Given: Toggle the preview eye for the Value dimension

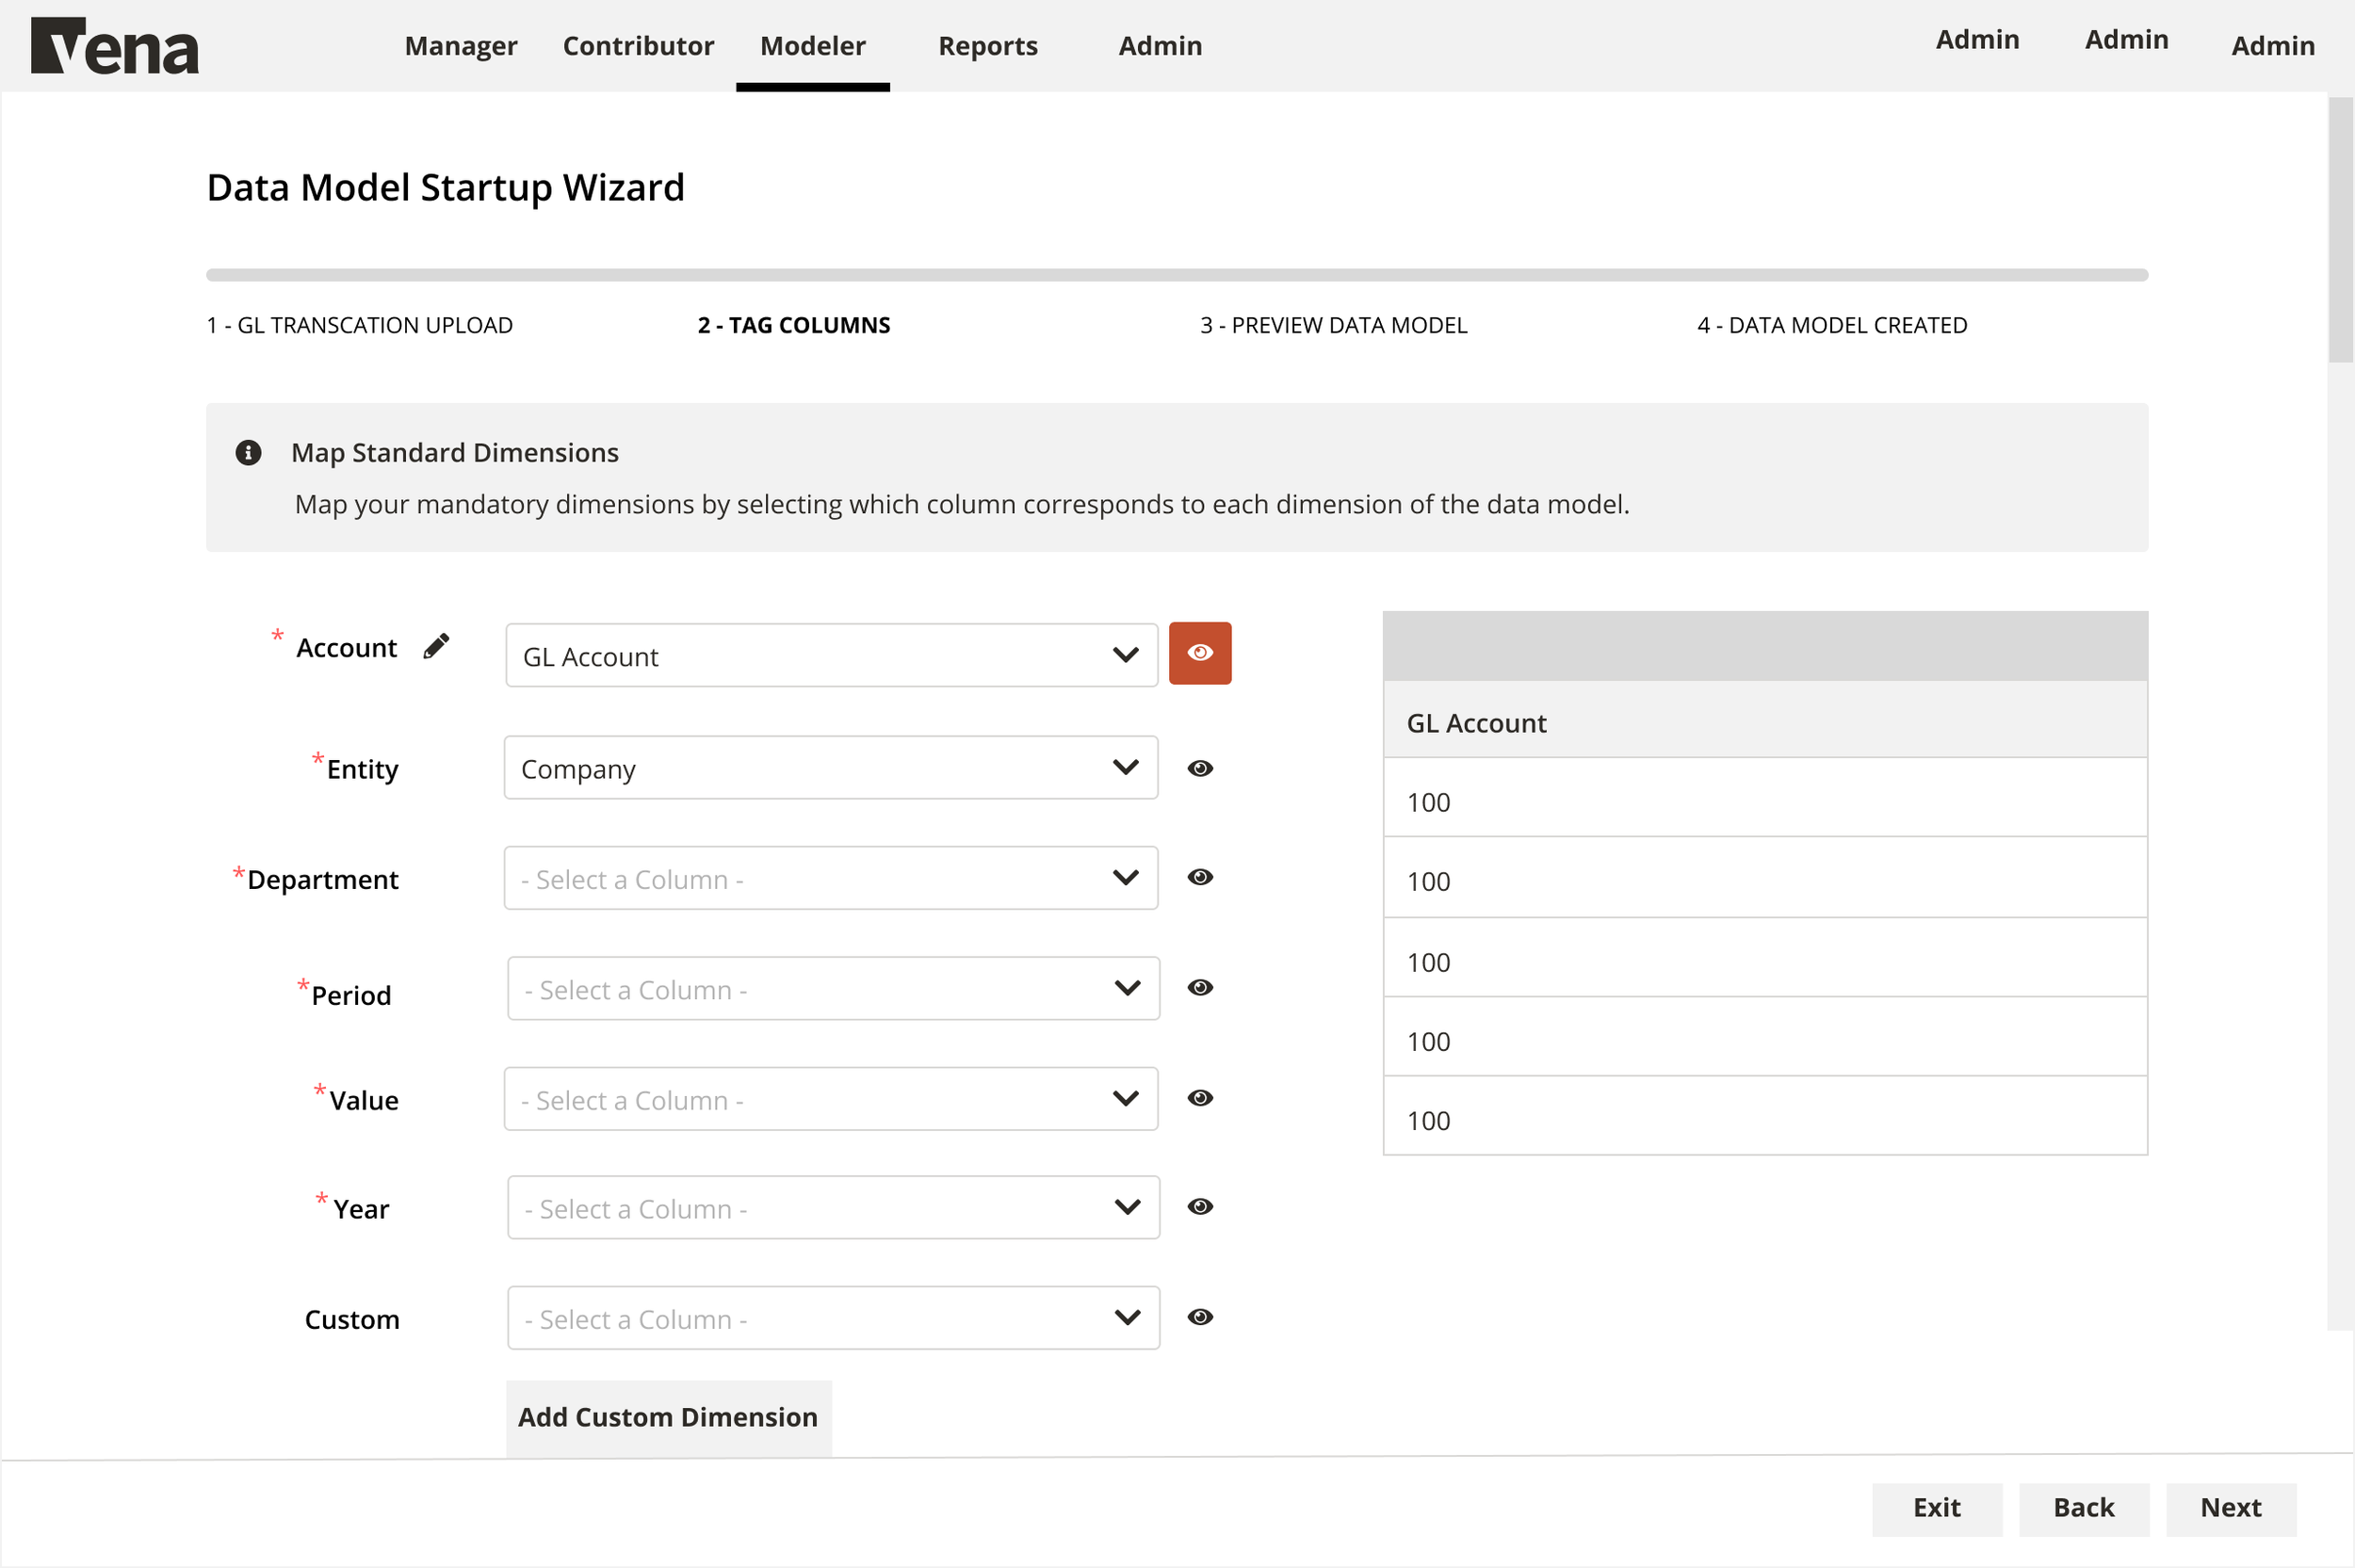Looking at the screenshot, I should point(1200,1097).
